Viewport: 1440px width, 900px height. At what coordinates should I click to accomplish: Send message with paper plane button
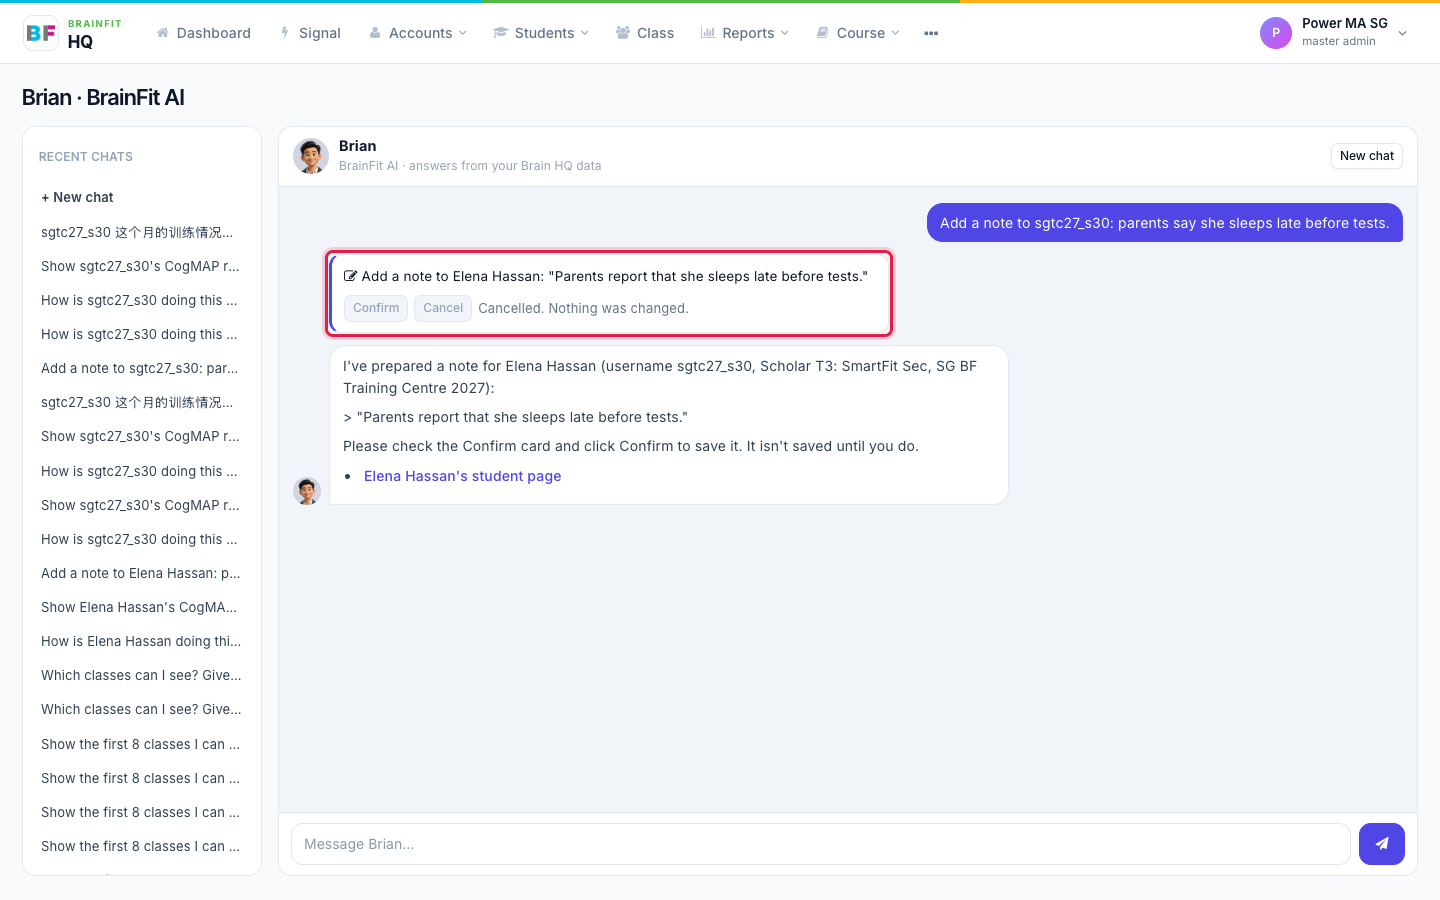[x=1382, y=844]
